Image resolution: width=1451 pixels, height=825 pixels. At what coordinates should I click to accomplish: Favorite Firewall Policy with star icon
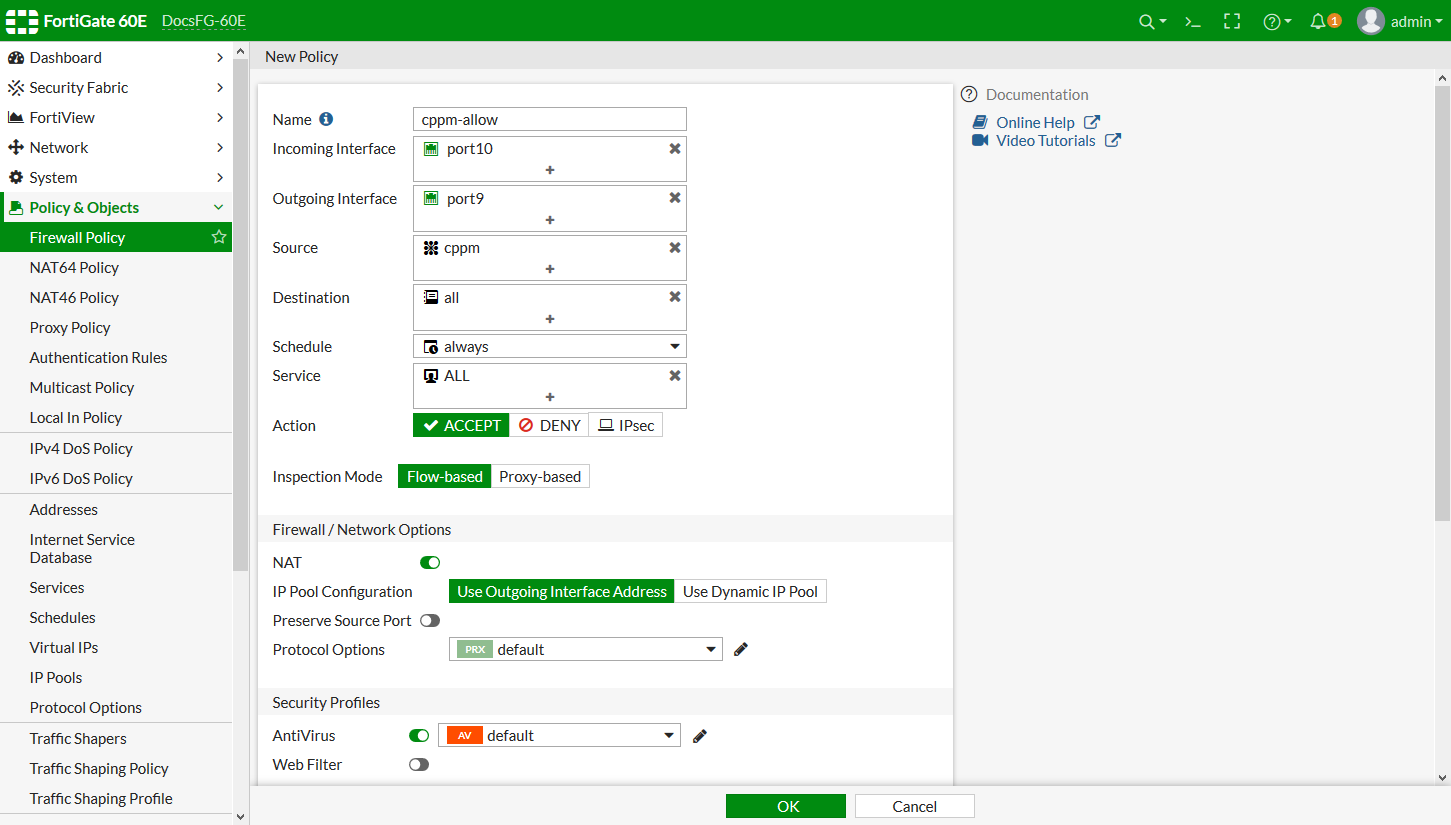point(219,237)
